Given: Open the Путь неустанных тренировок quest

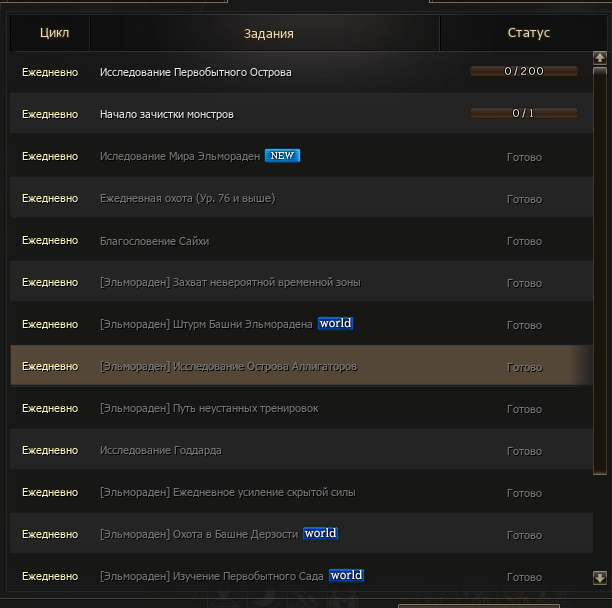Looking at the screenshot, I should [209, 408].
